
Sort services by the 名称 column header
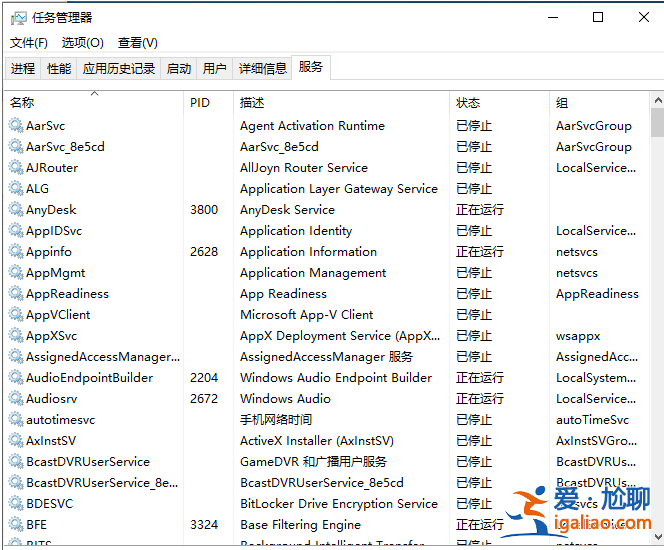click(x=94, y=102)
